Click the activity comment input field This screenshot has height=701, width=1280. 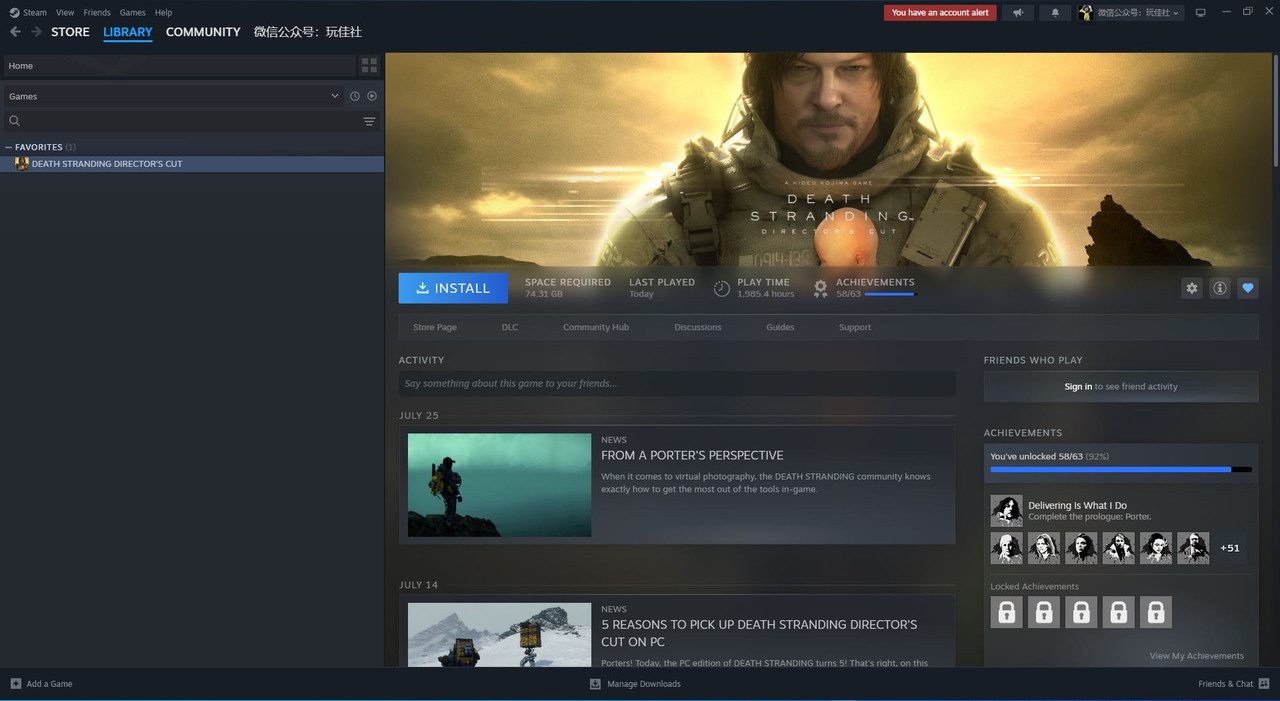pos(677,383)
